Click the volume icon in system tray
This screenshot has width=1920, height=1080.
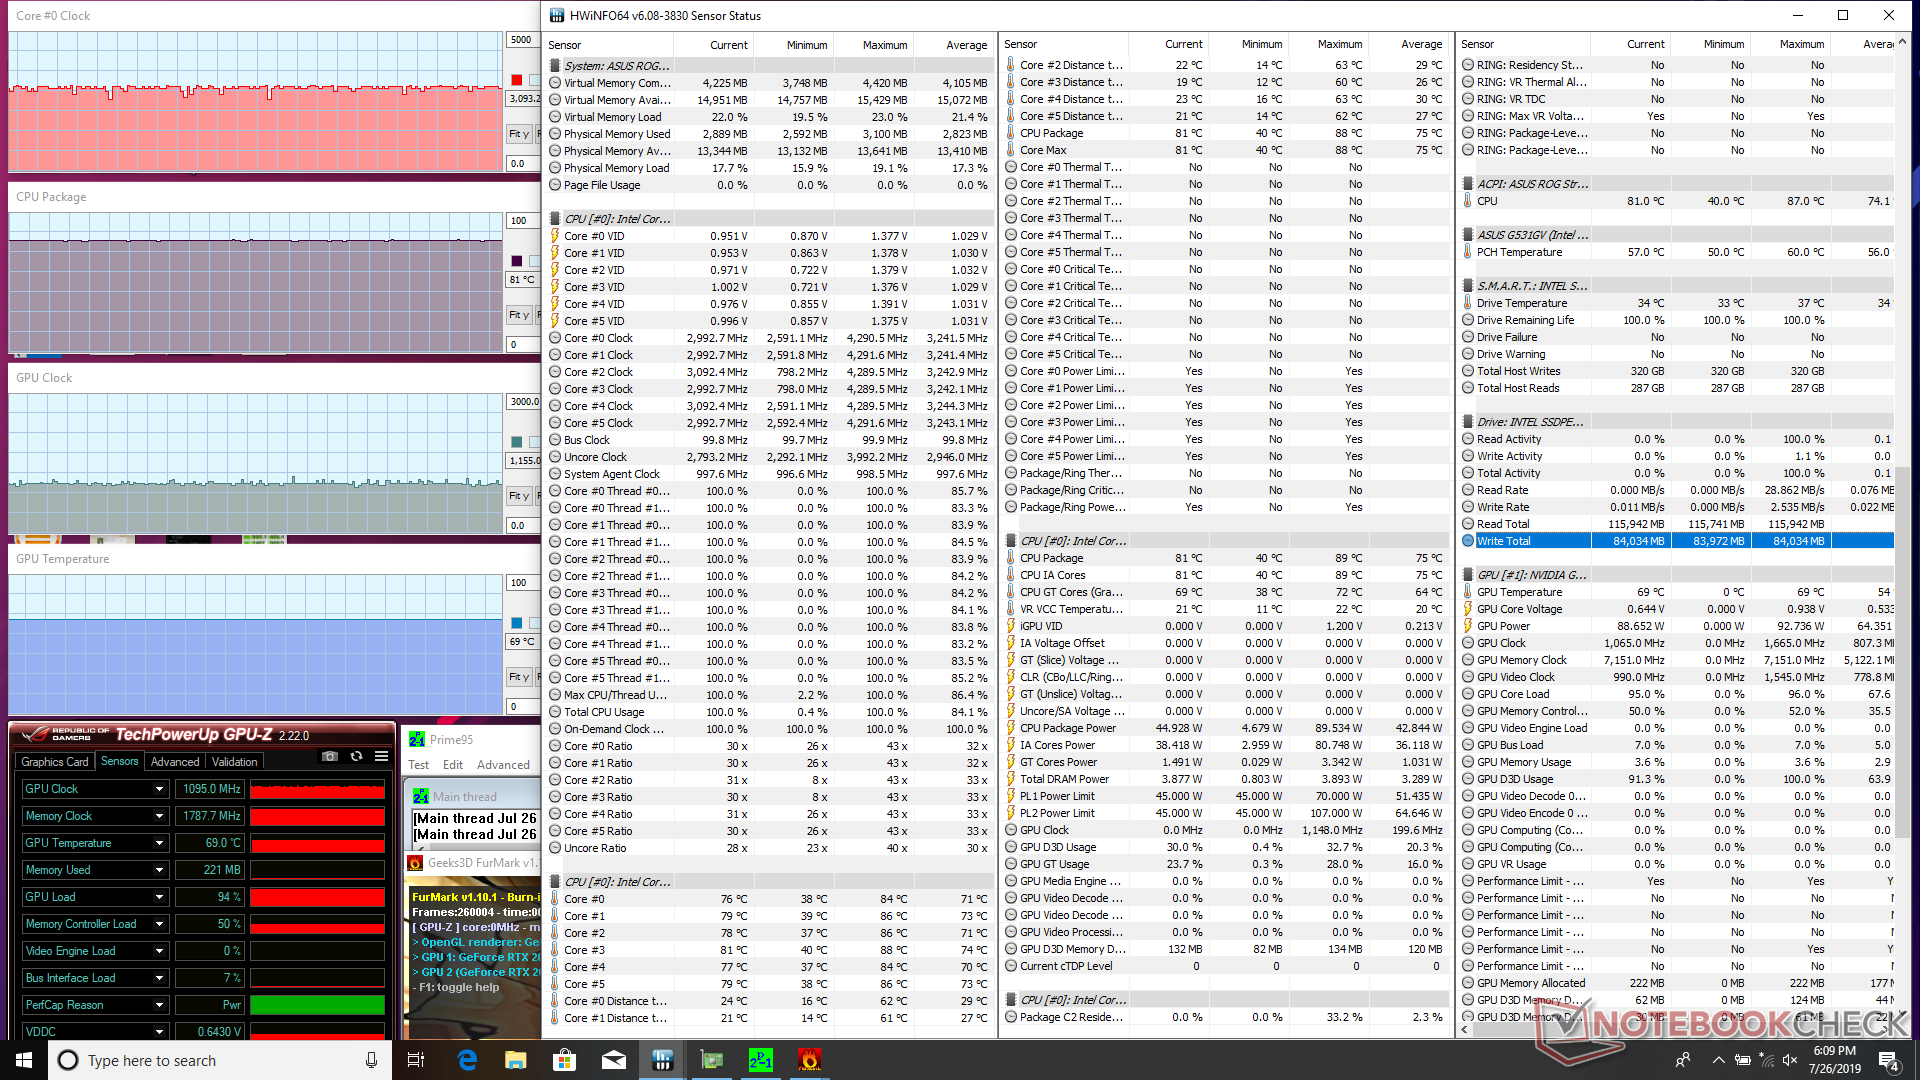pos(1790,1060)
